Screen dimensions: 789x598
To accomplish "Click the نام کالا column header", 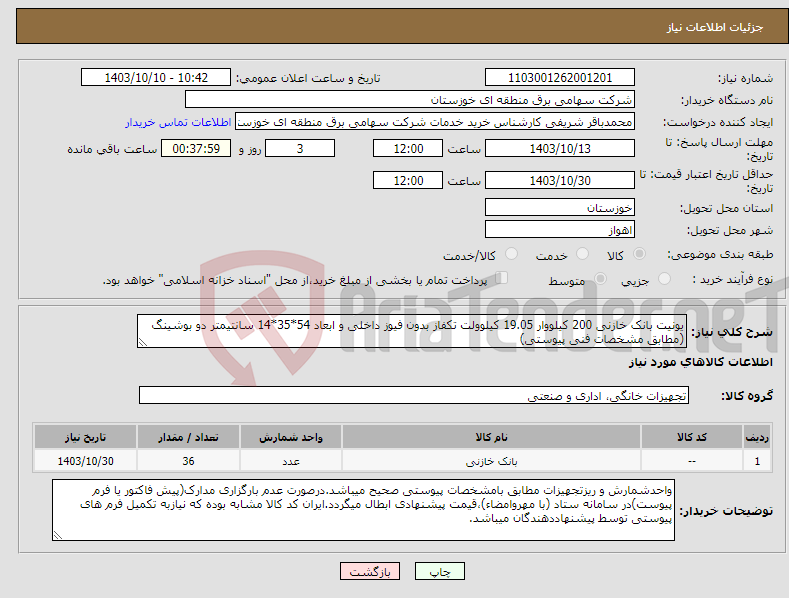I will coord(491,437).
